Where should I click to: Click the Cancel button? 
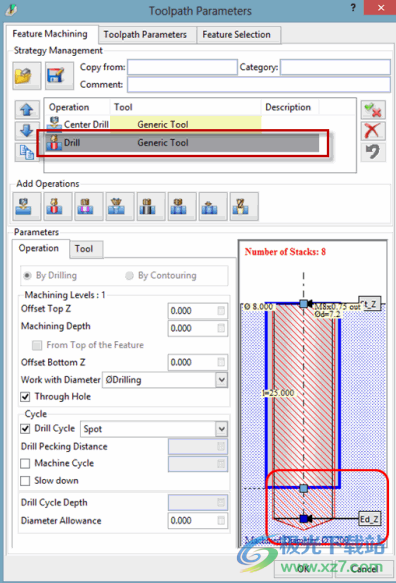[x=364, y=568]
